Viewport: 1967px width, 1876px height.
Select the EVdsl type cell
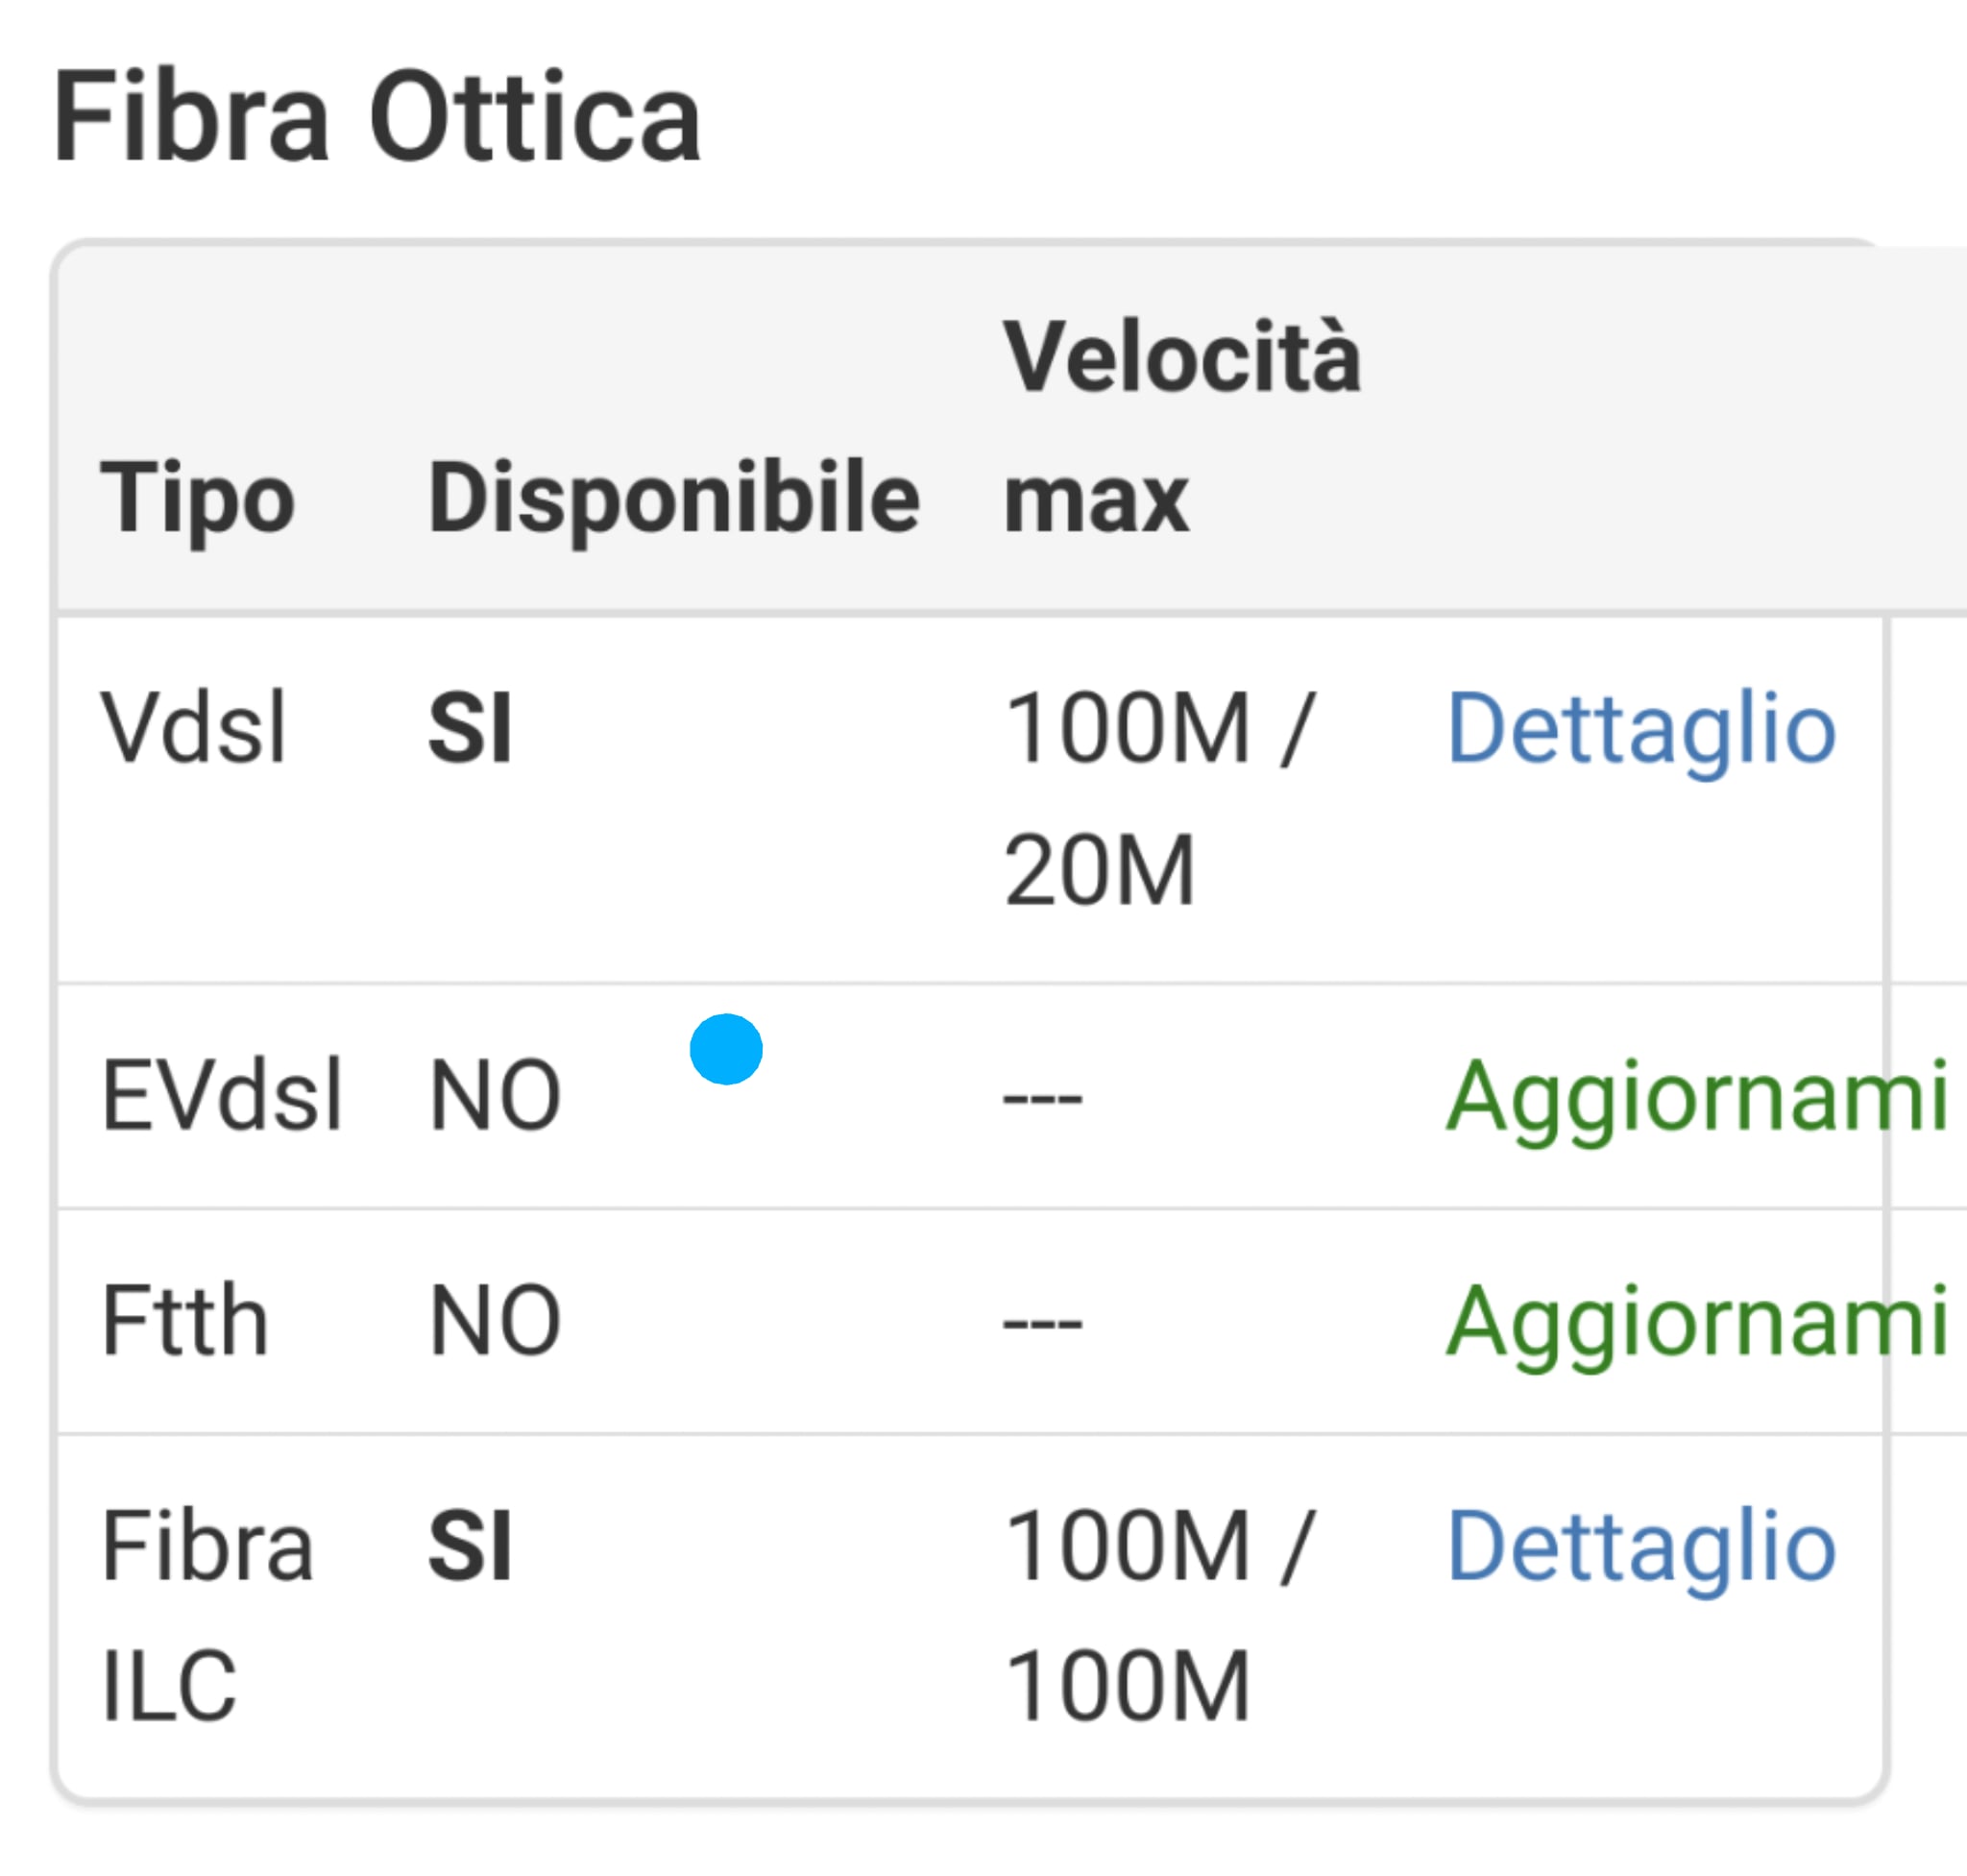[x=222, y=1097]
